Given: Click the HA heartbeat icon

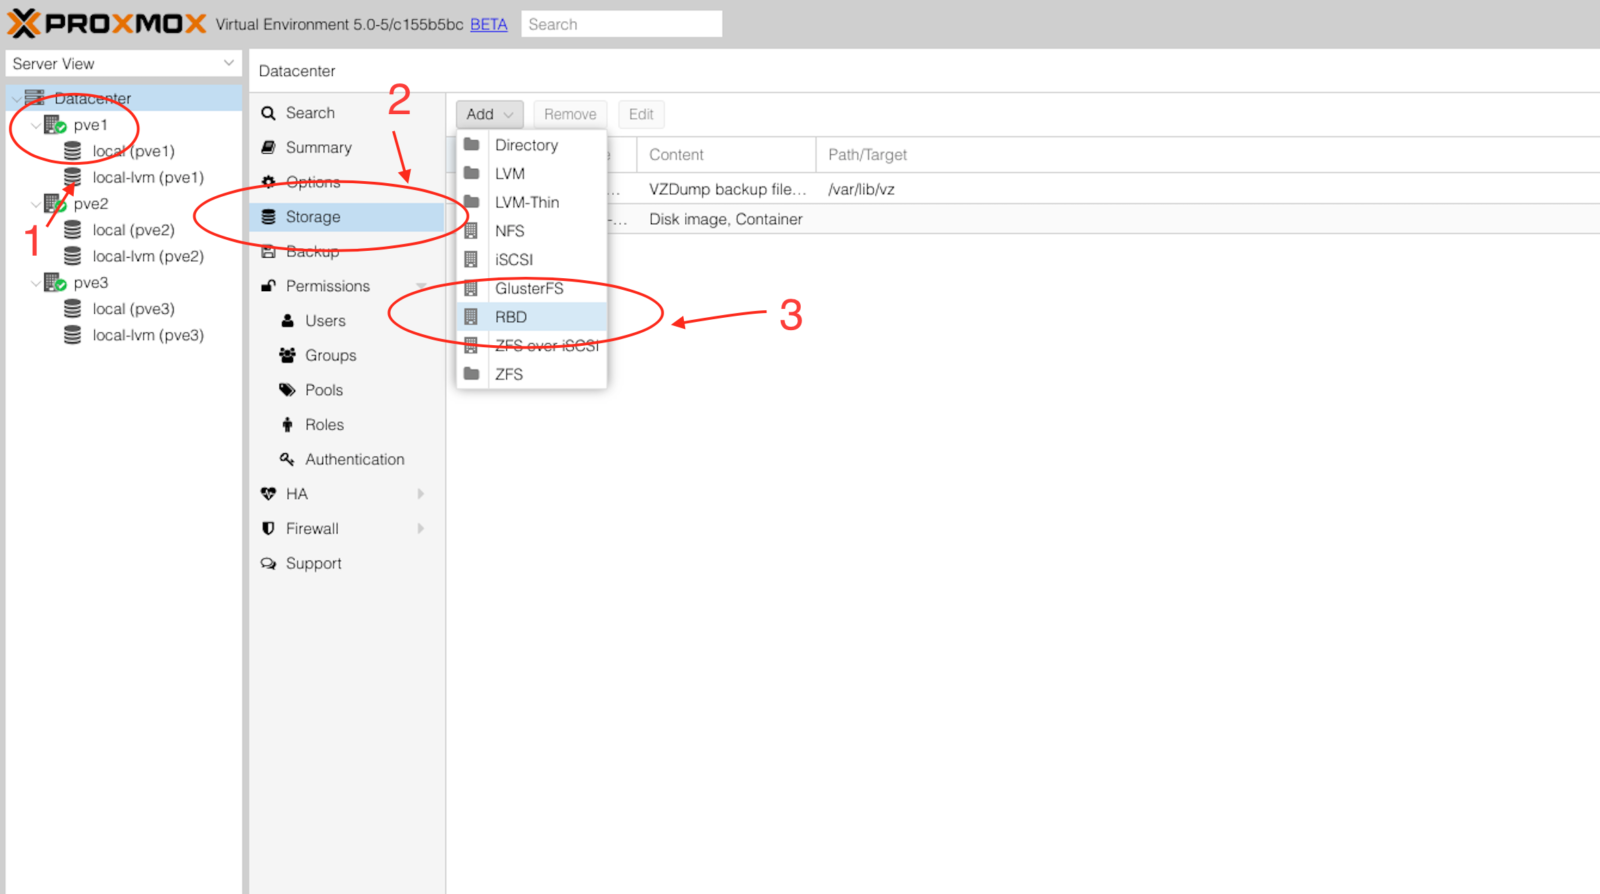Looking at the screenshot, I should [268, 494].
